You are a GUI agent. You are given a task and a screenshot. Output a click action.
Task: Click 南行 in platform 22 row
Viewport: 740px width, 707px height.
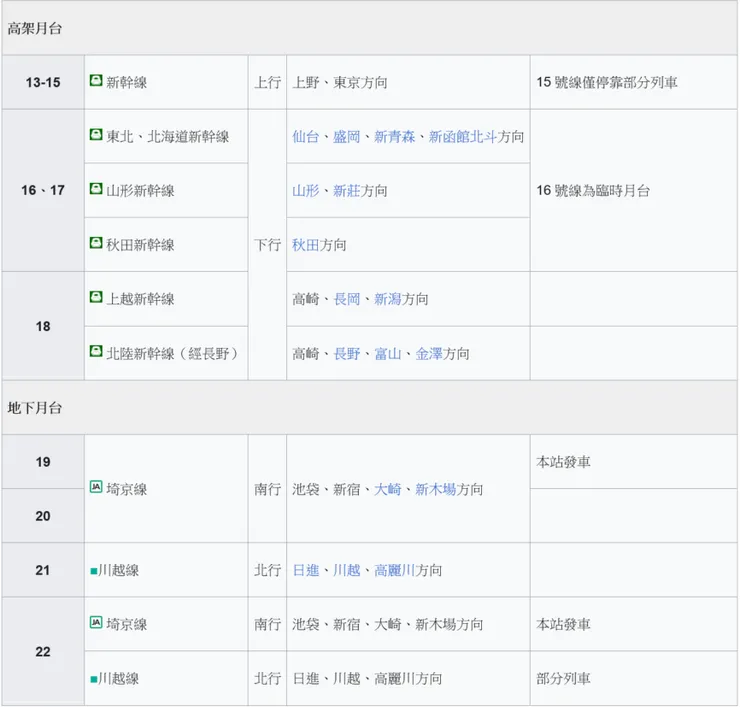coord(267,624)
